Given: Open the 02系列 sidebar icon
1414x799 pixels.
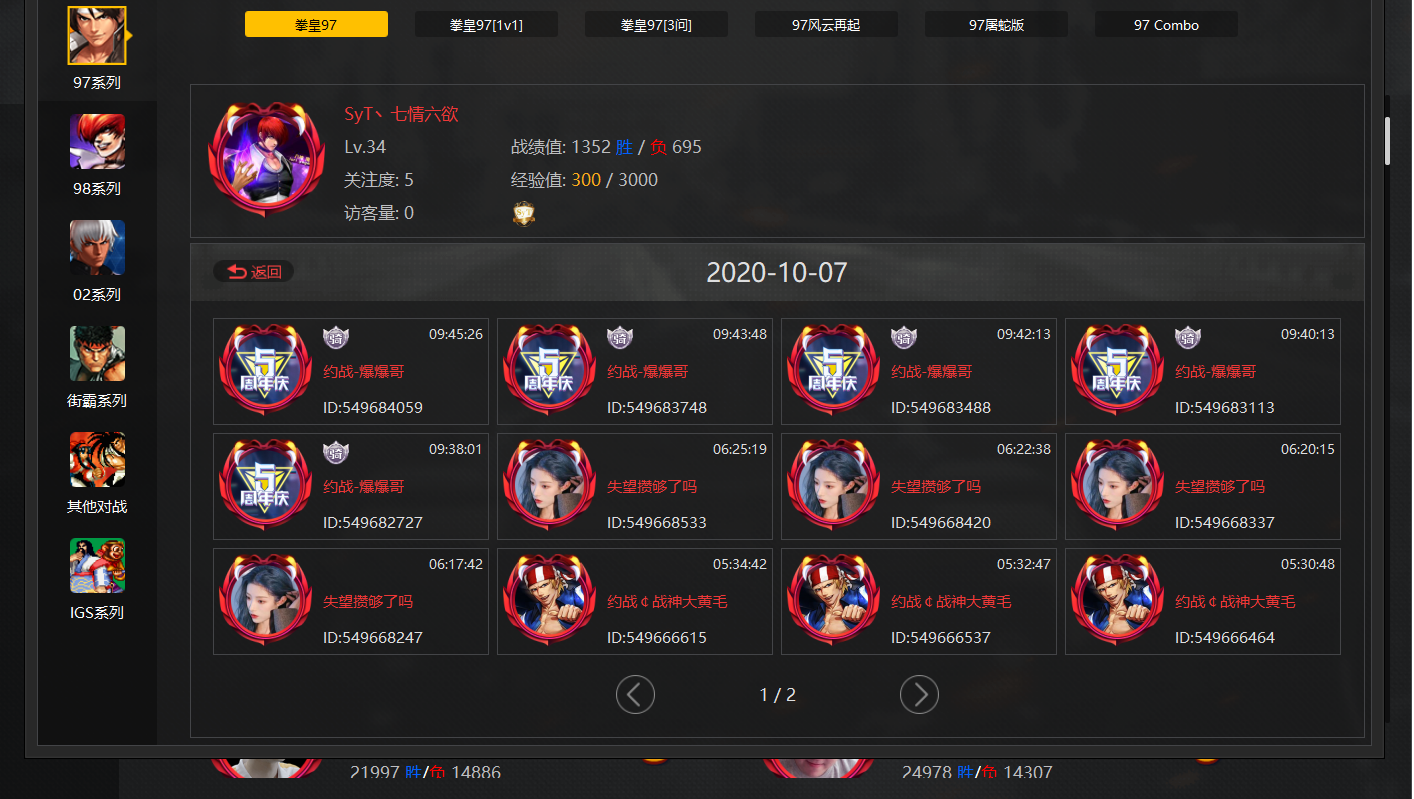Looking at the screenshot, I should pyautogui.click(x=97, y=247).
